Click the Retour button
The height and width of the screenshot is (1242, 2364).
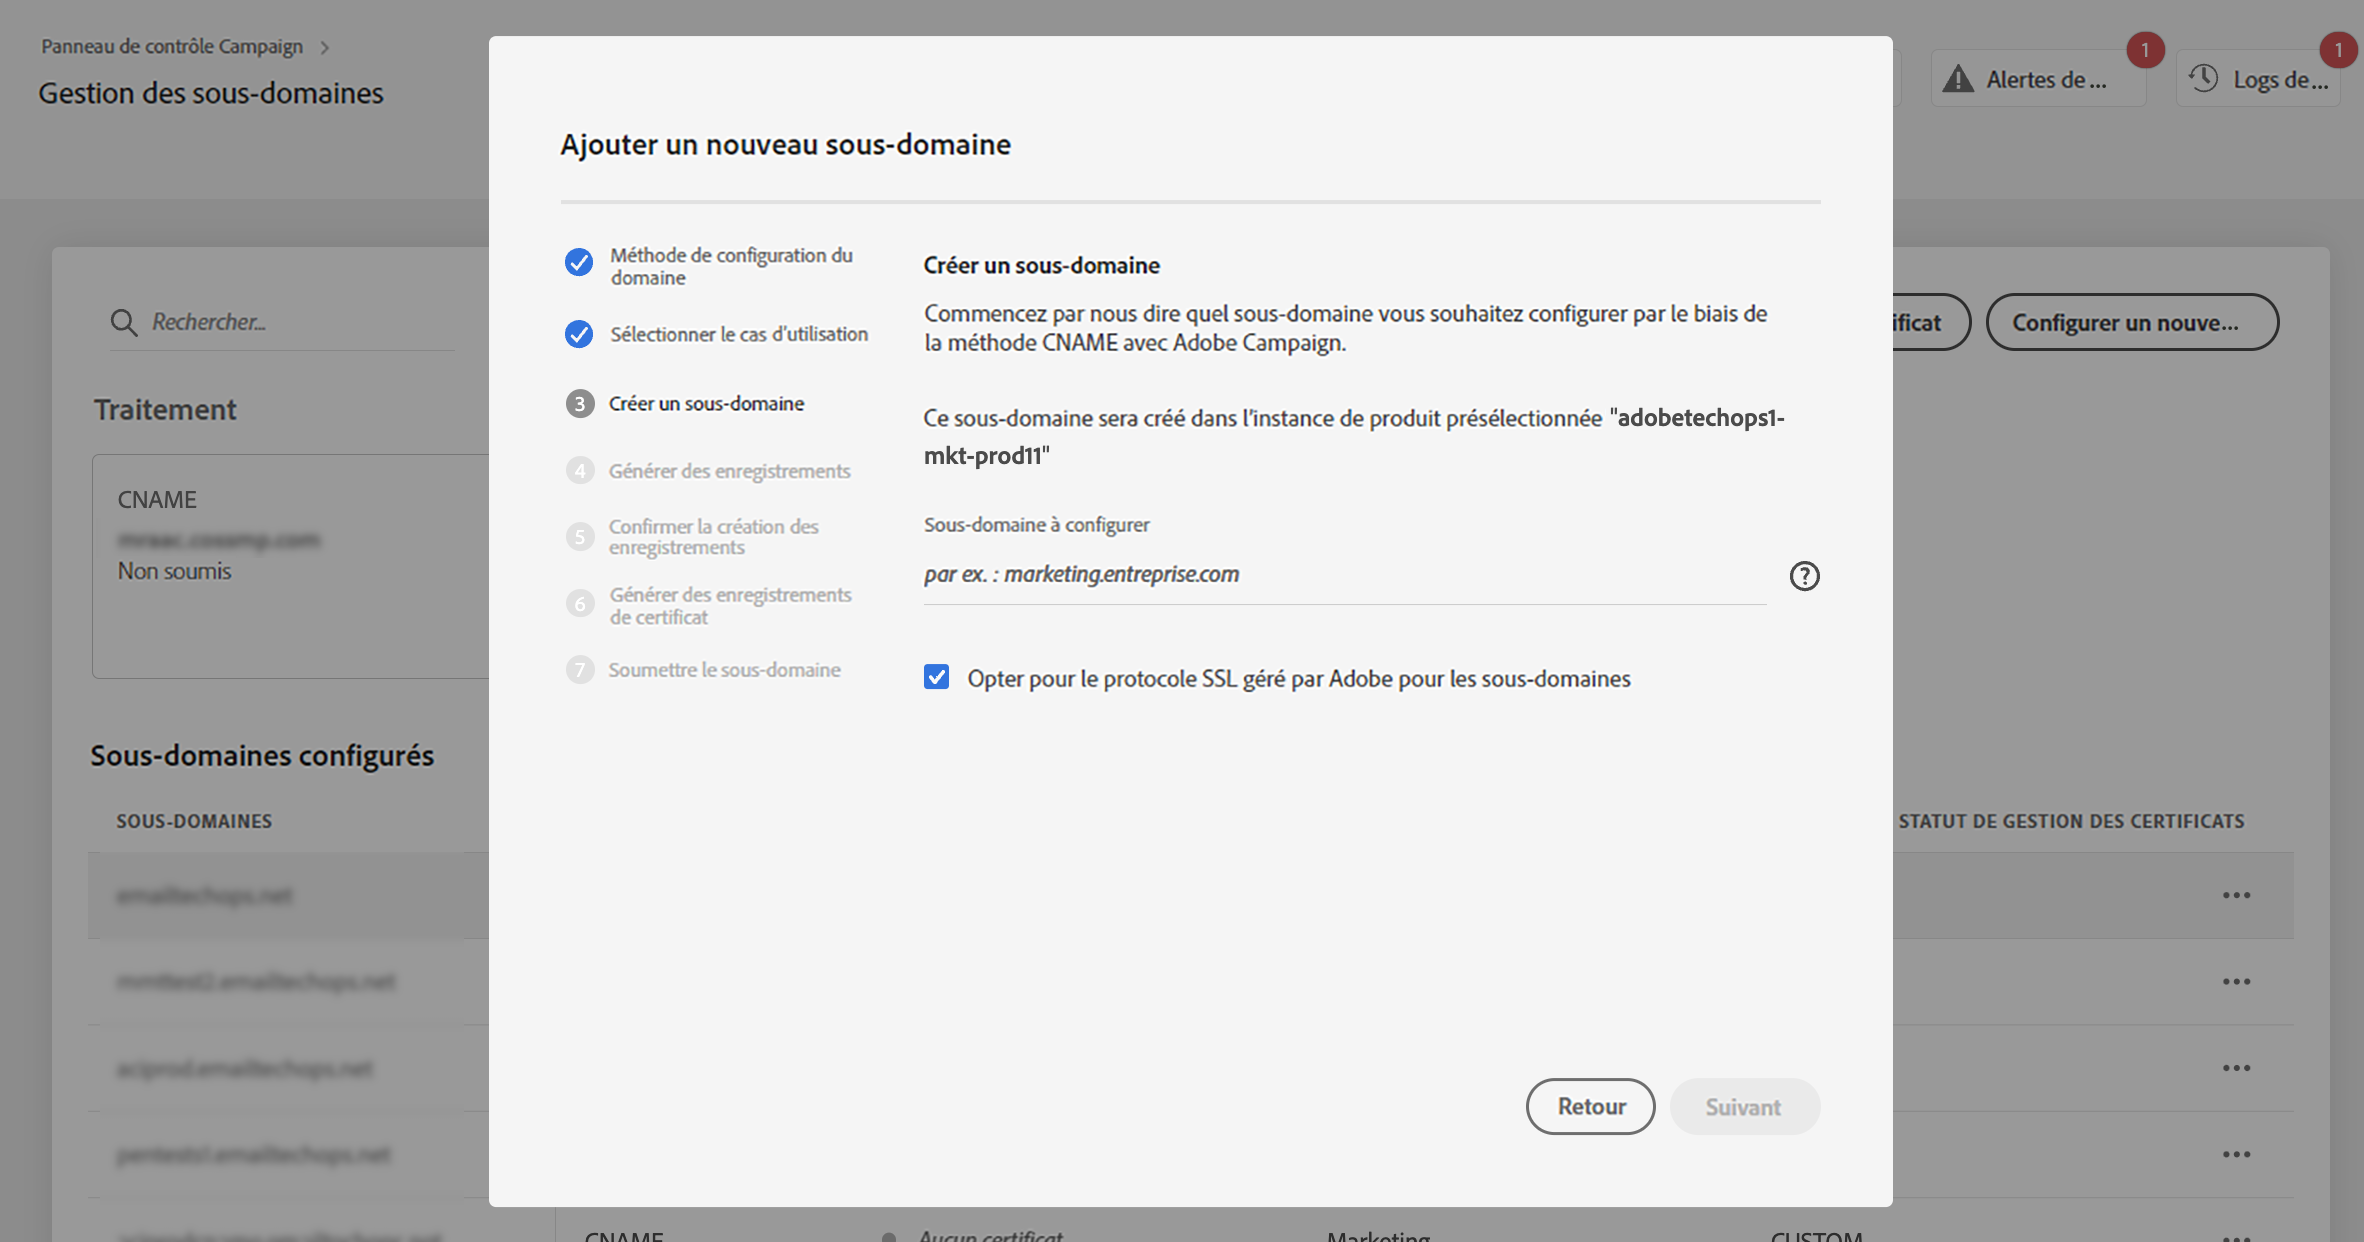1590,1106
